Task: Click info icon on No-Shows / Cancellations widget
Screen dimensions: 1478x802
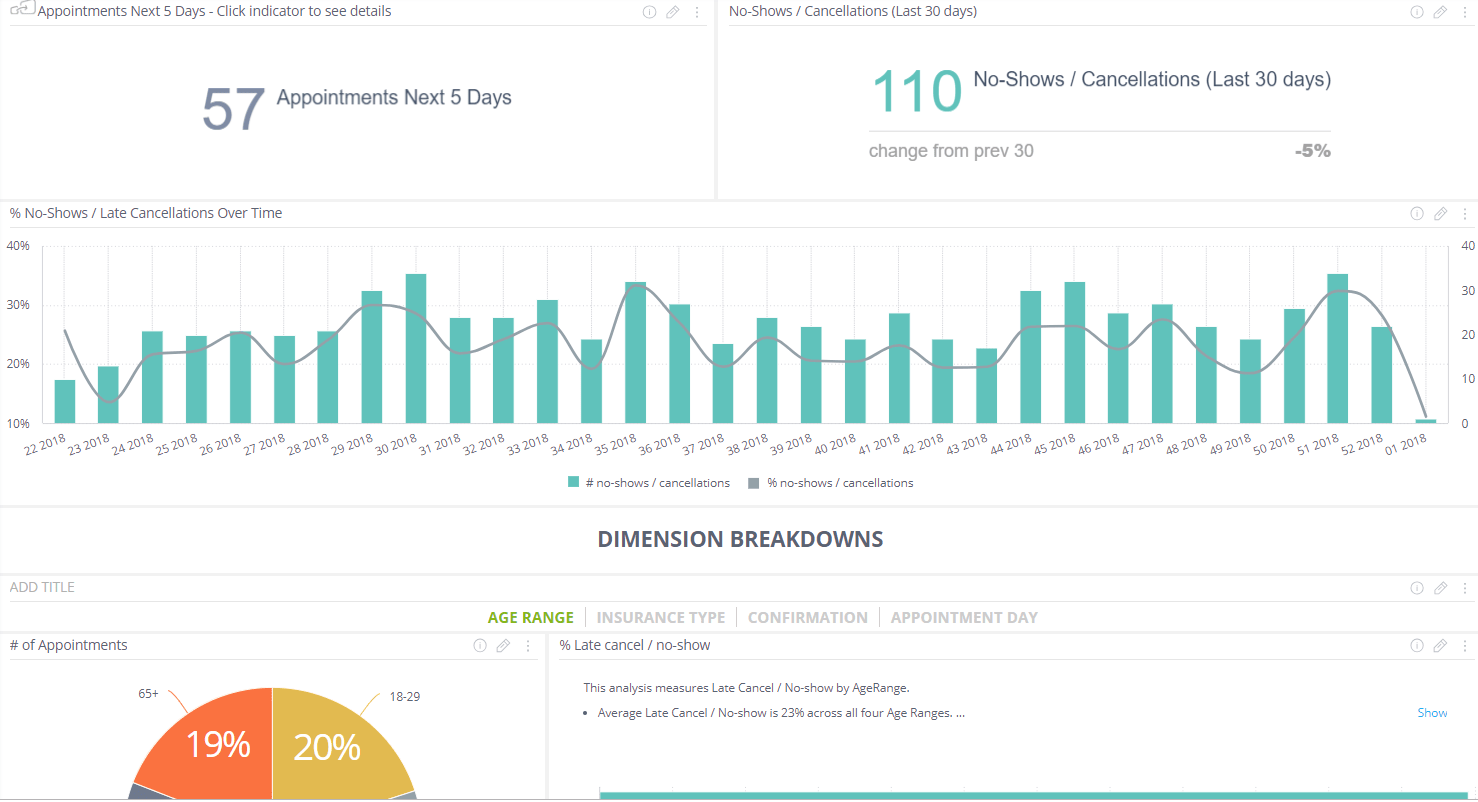Action: (x=1417, y=12)
